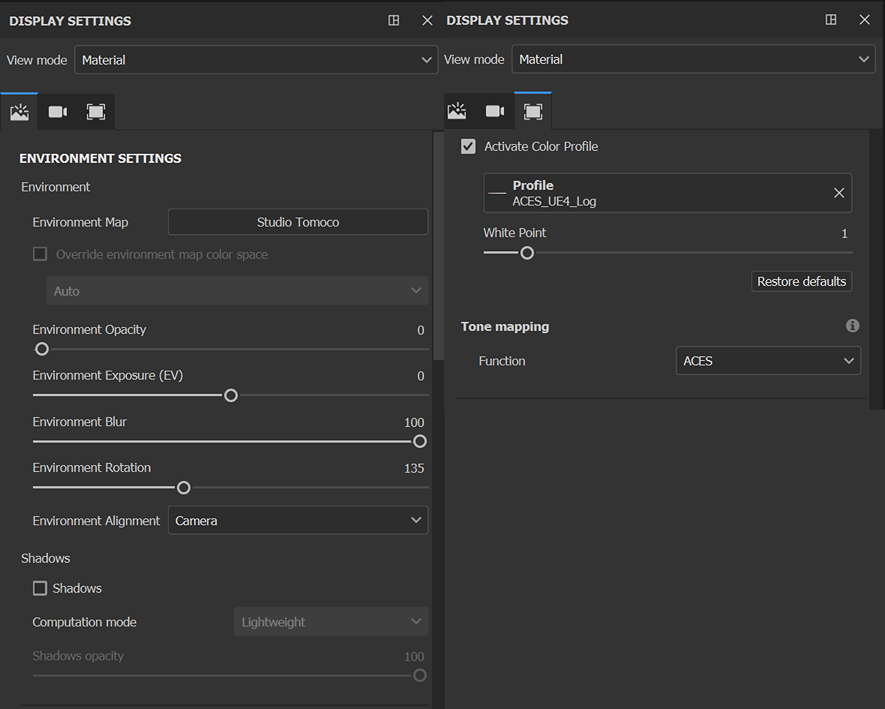Open tone mapping Function ACES dropdown
This screenshot has height=709, width=885.
(767, 361)
